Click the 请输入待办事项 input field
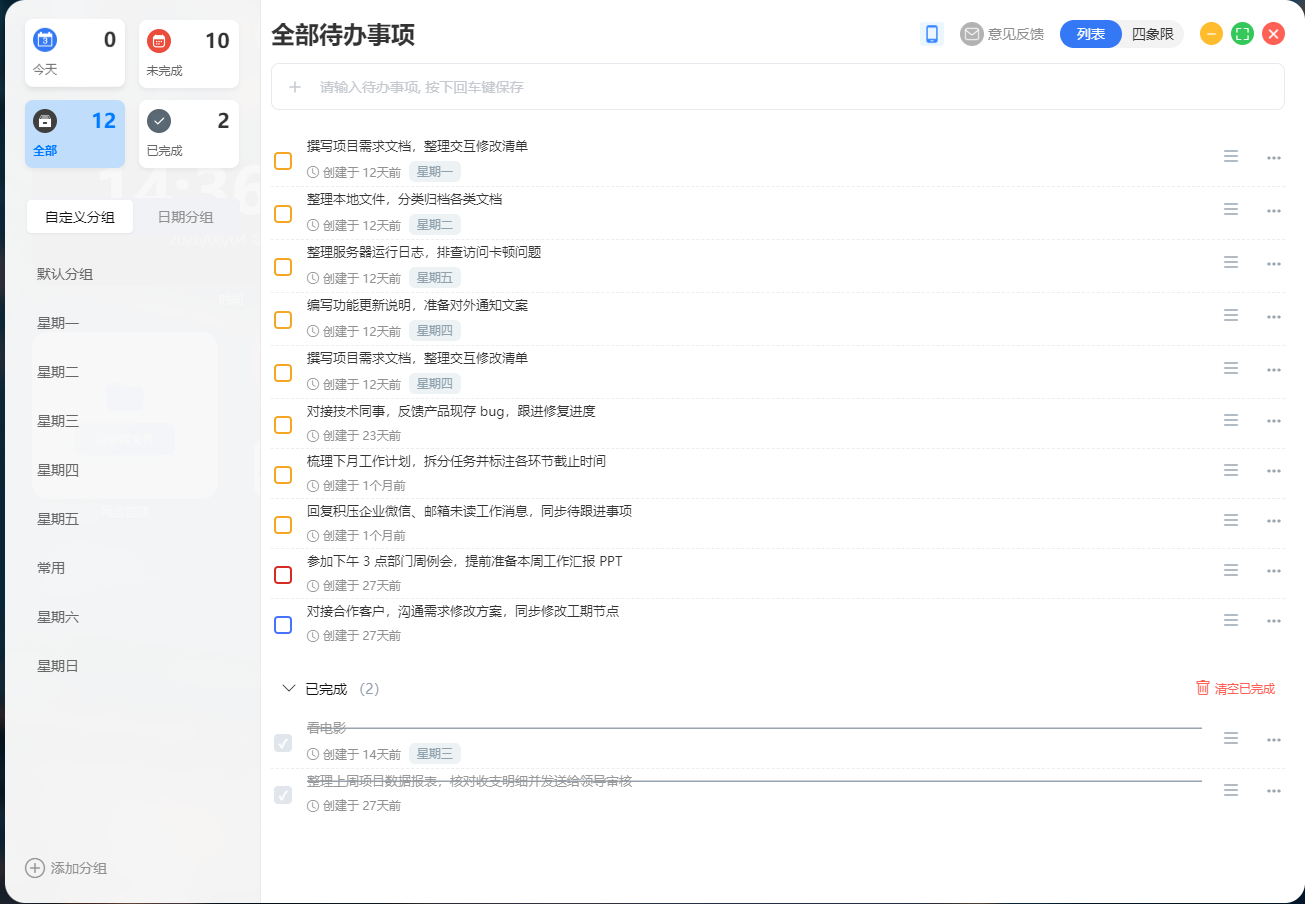Image resolution: width=1305 pixels, height=904 pixels. (778, 87)
